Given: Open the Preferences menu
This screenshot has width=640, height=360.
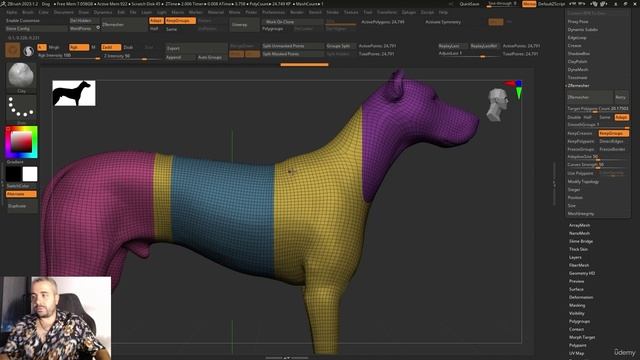Looking at the screenshot, I should coord(273,12).
